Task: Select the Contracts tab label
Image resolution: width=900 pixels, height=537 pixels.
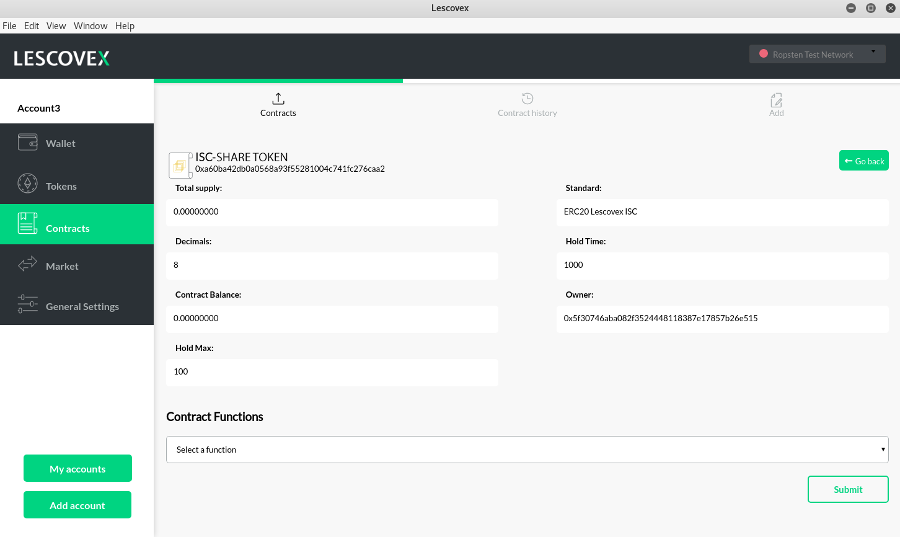Action: click(x=278, y=113)
